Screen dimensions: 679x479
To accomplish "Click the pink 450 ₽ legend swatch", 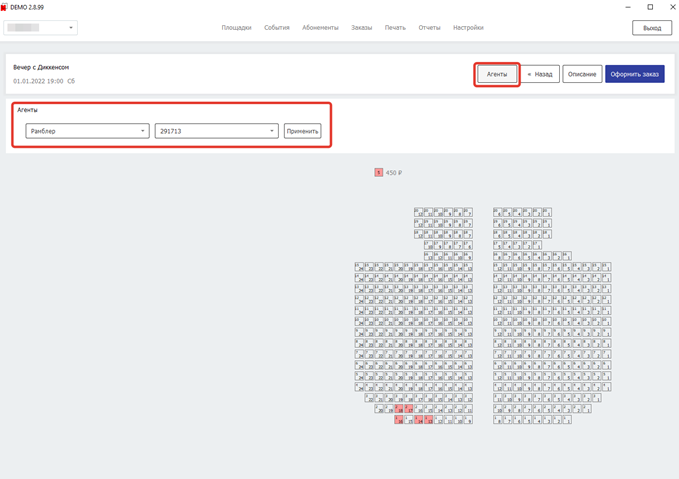I will click(x=379, y=173).
